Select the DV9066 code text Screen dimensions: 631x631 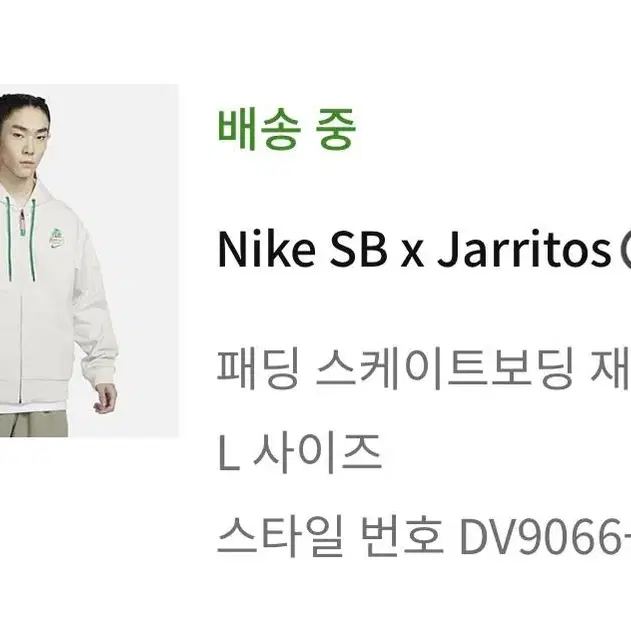[x=545, y=538]
